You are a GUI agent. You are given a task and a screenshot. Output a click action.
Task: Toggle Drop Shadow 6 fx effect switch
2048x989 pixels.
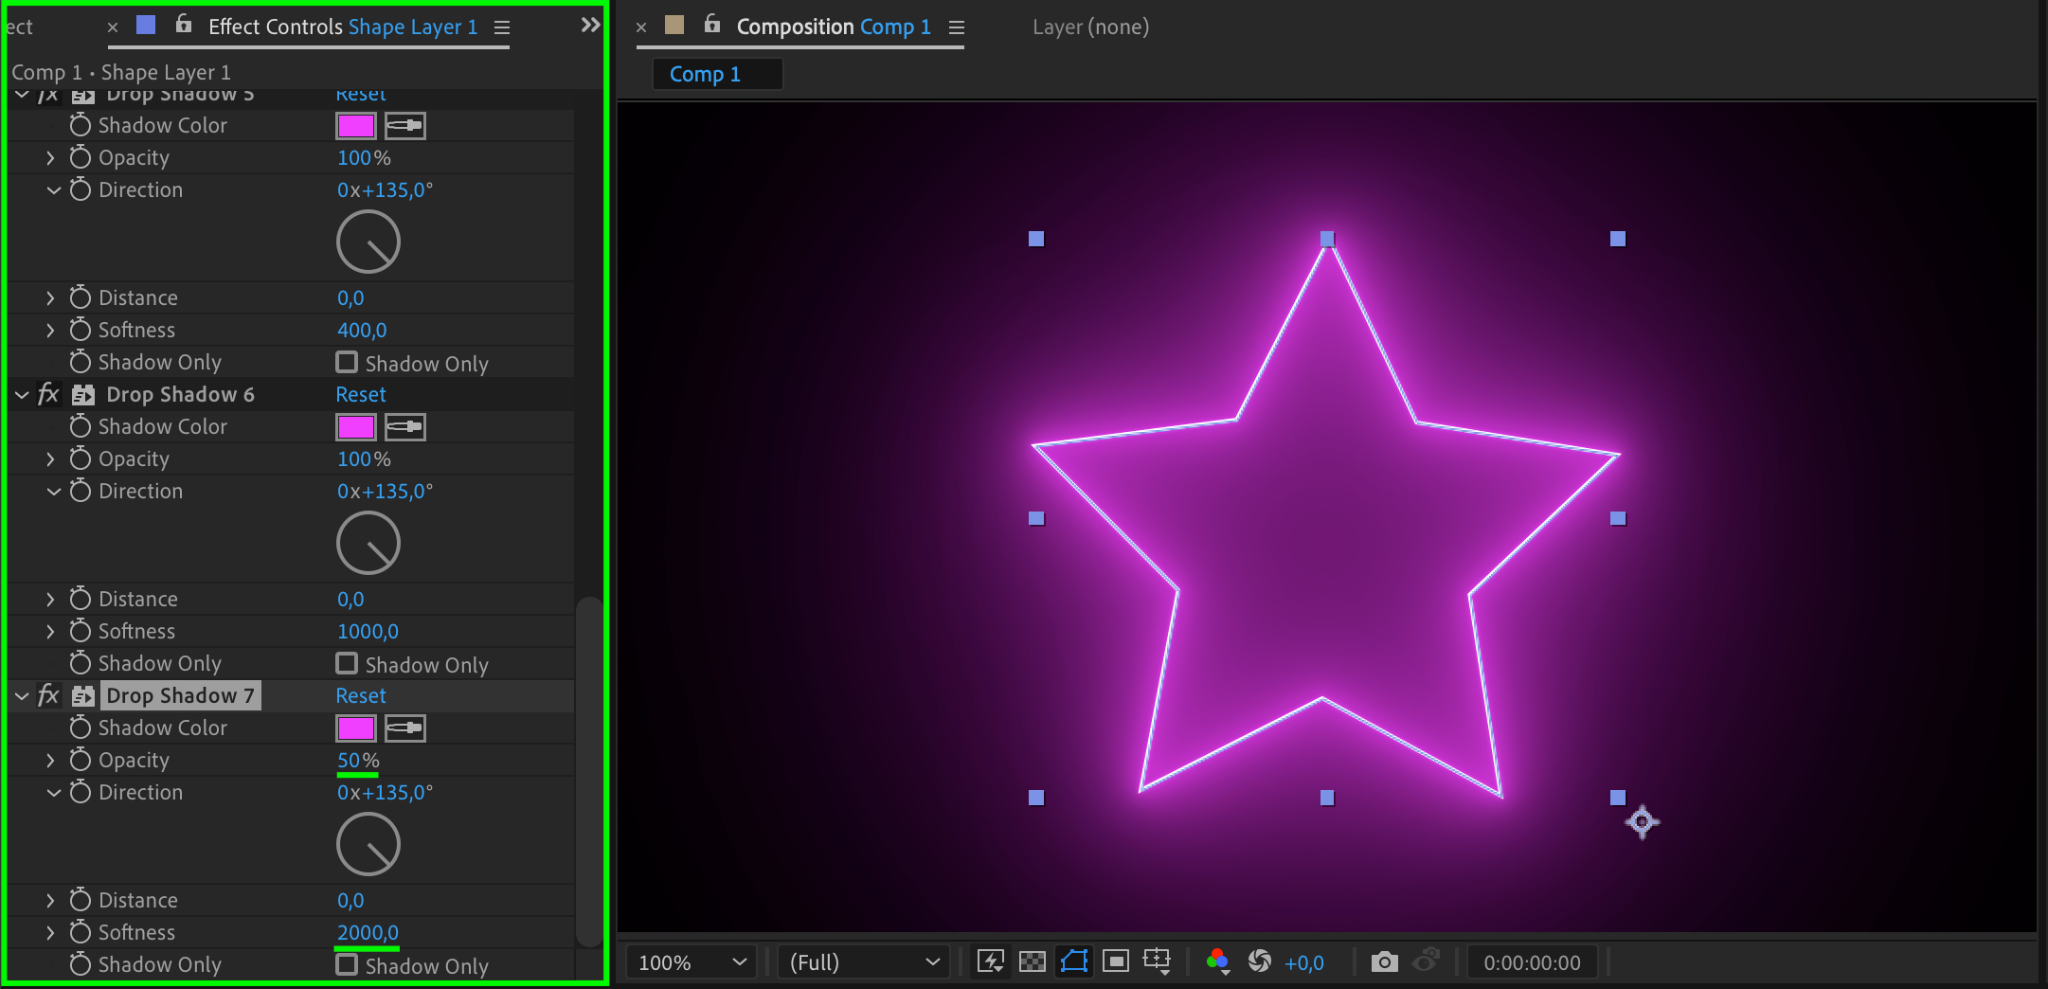(x=48, y=395)
